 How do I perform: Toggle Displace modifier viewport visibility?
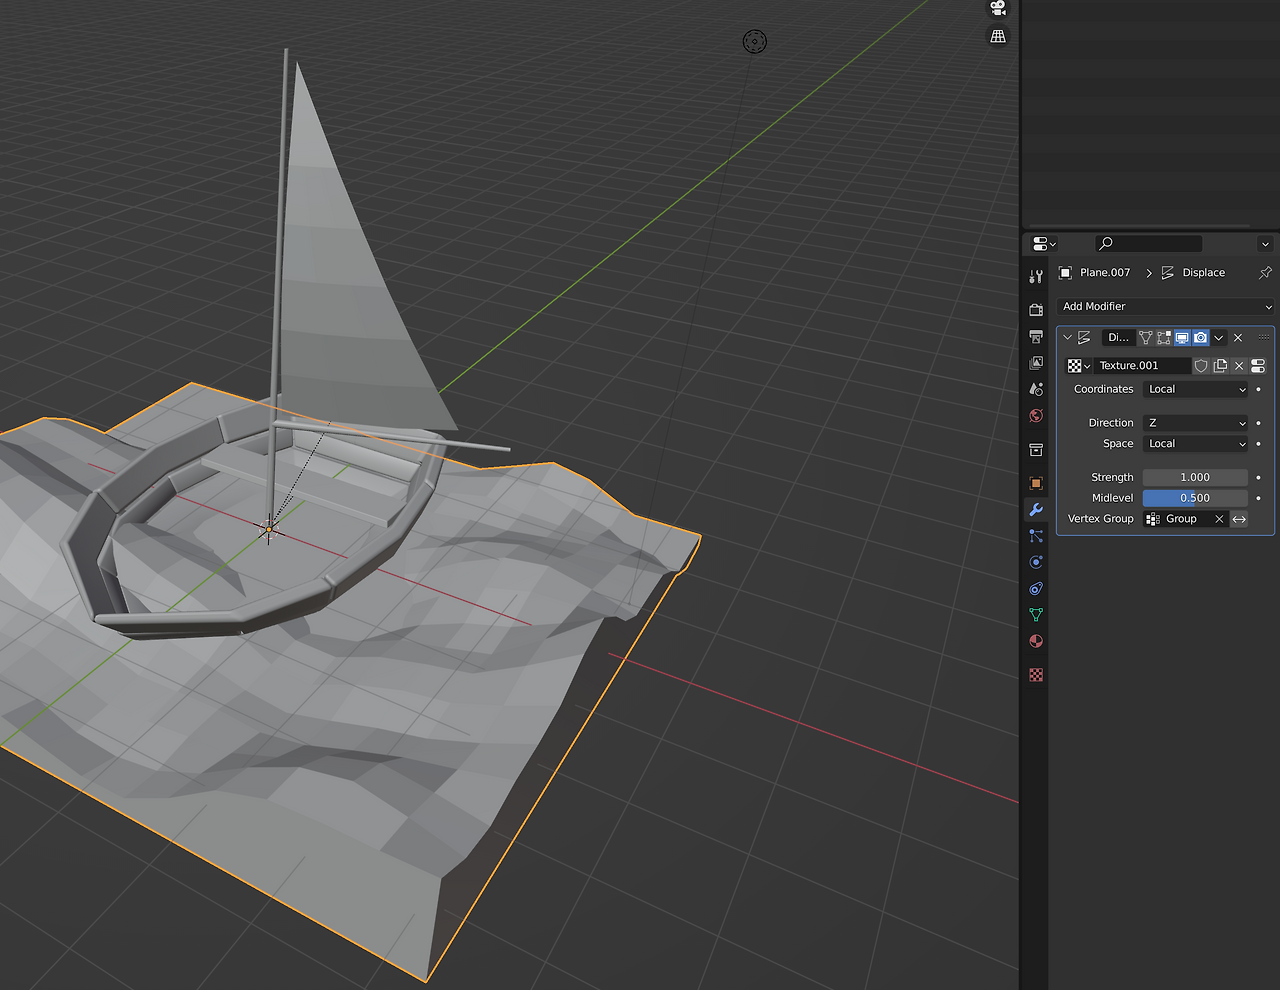[1182, 338]
